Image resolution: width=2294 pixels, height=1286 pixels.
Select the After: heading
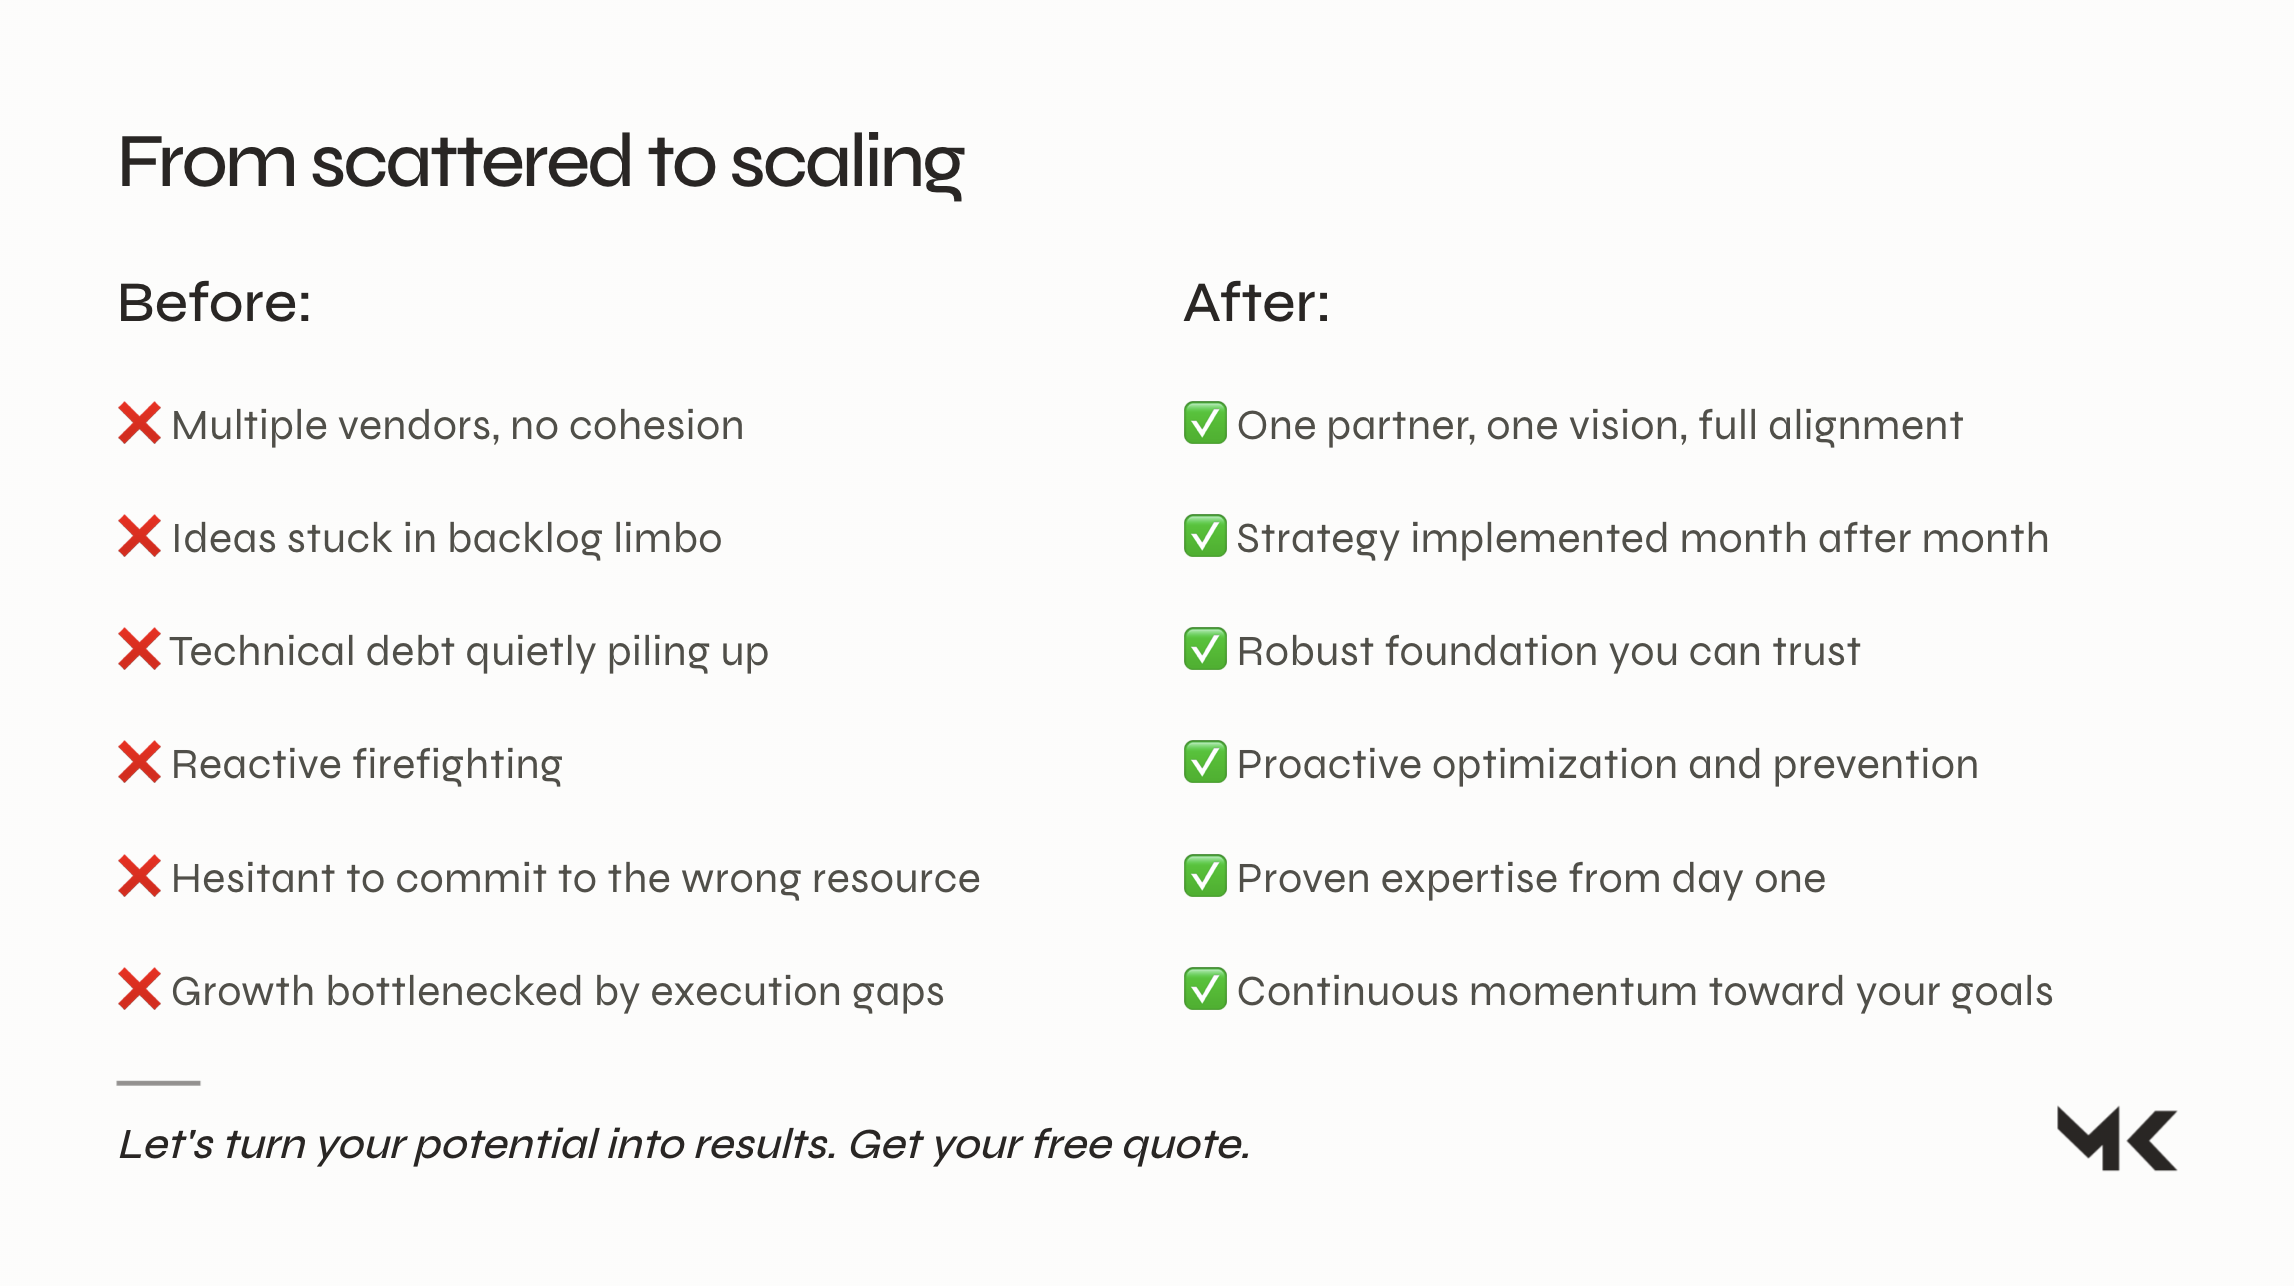[1256, 302]
